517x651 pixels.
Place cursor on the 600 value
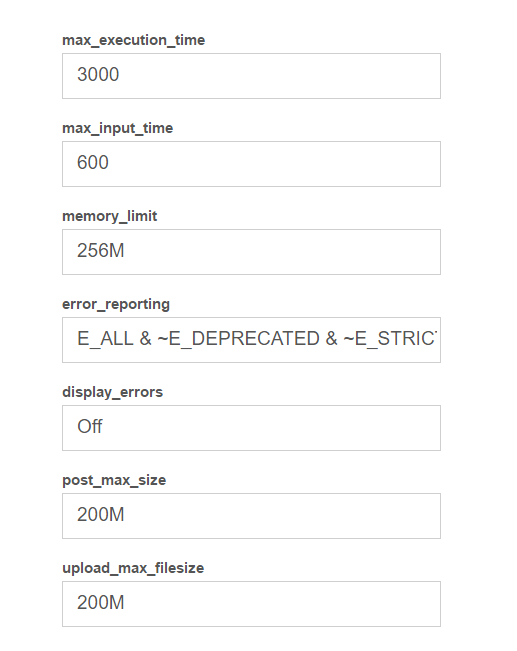pos(93,163)
